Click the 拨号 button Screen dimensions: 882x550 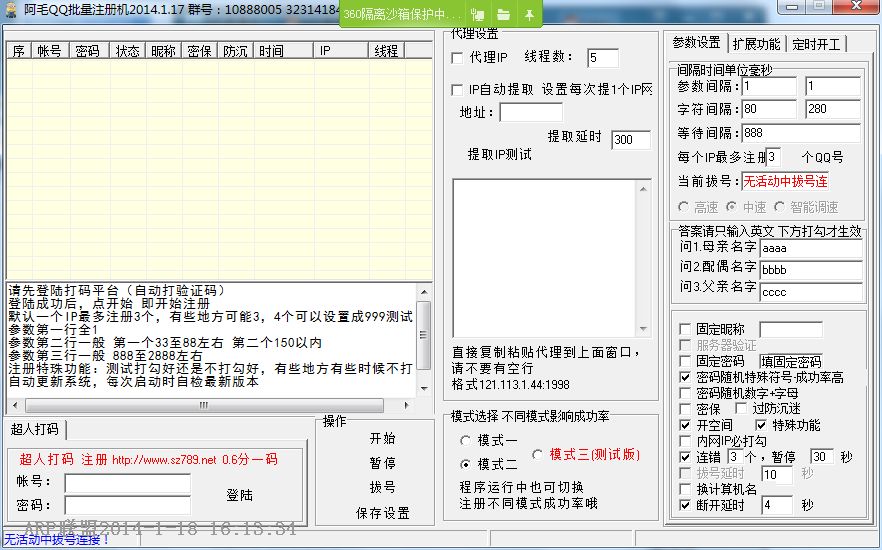pyautogui.click(x=382, y=487)
